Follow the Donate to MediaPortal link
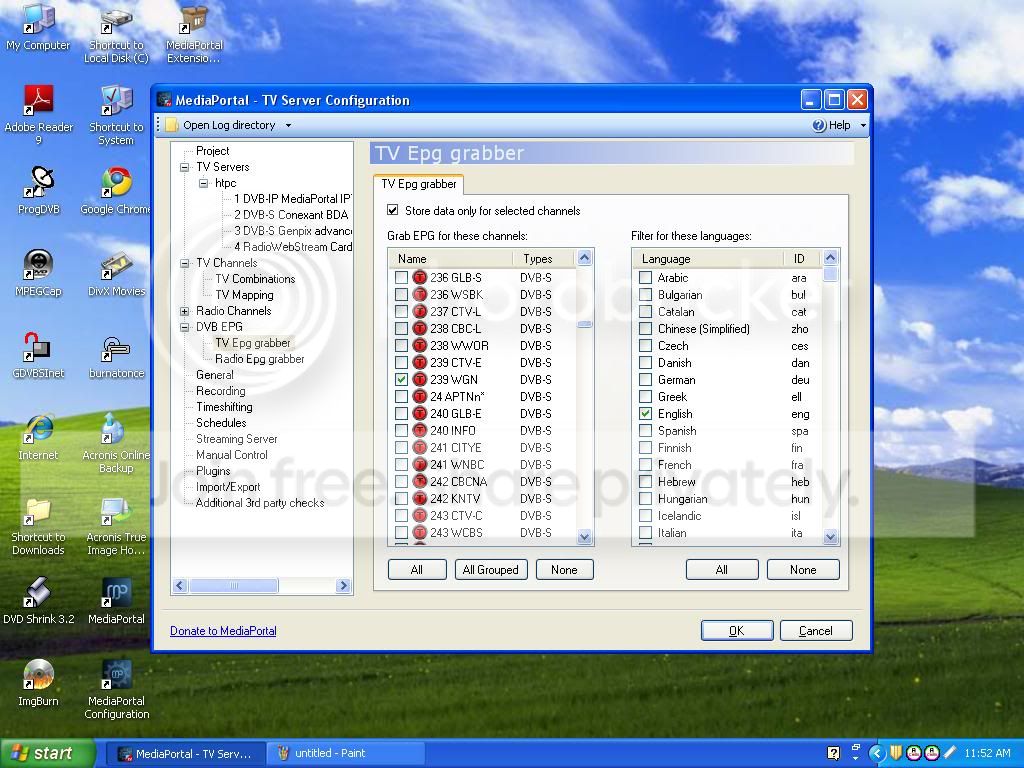 pyautogui.click(x=223, y=631)
